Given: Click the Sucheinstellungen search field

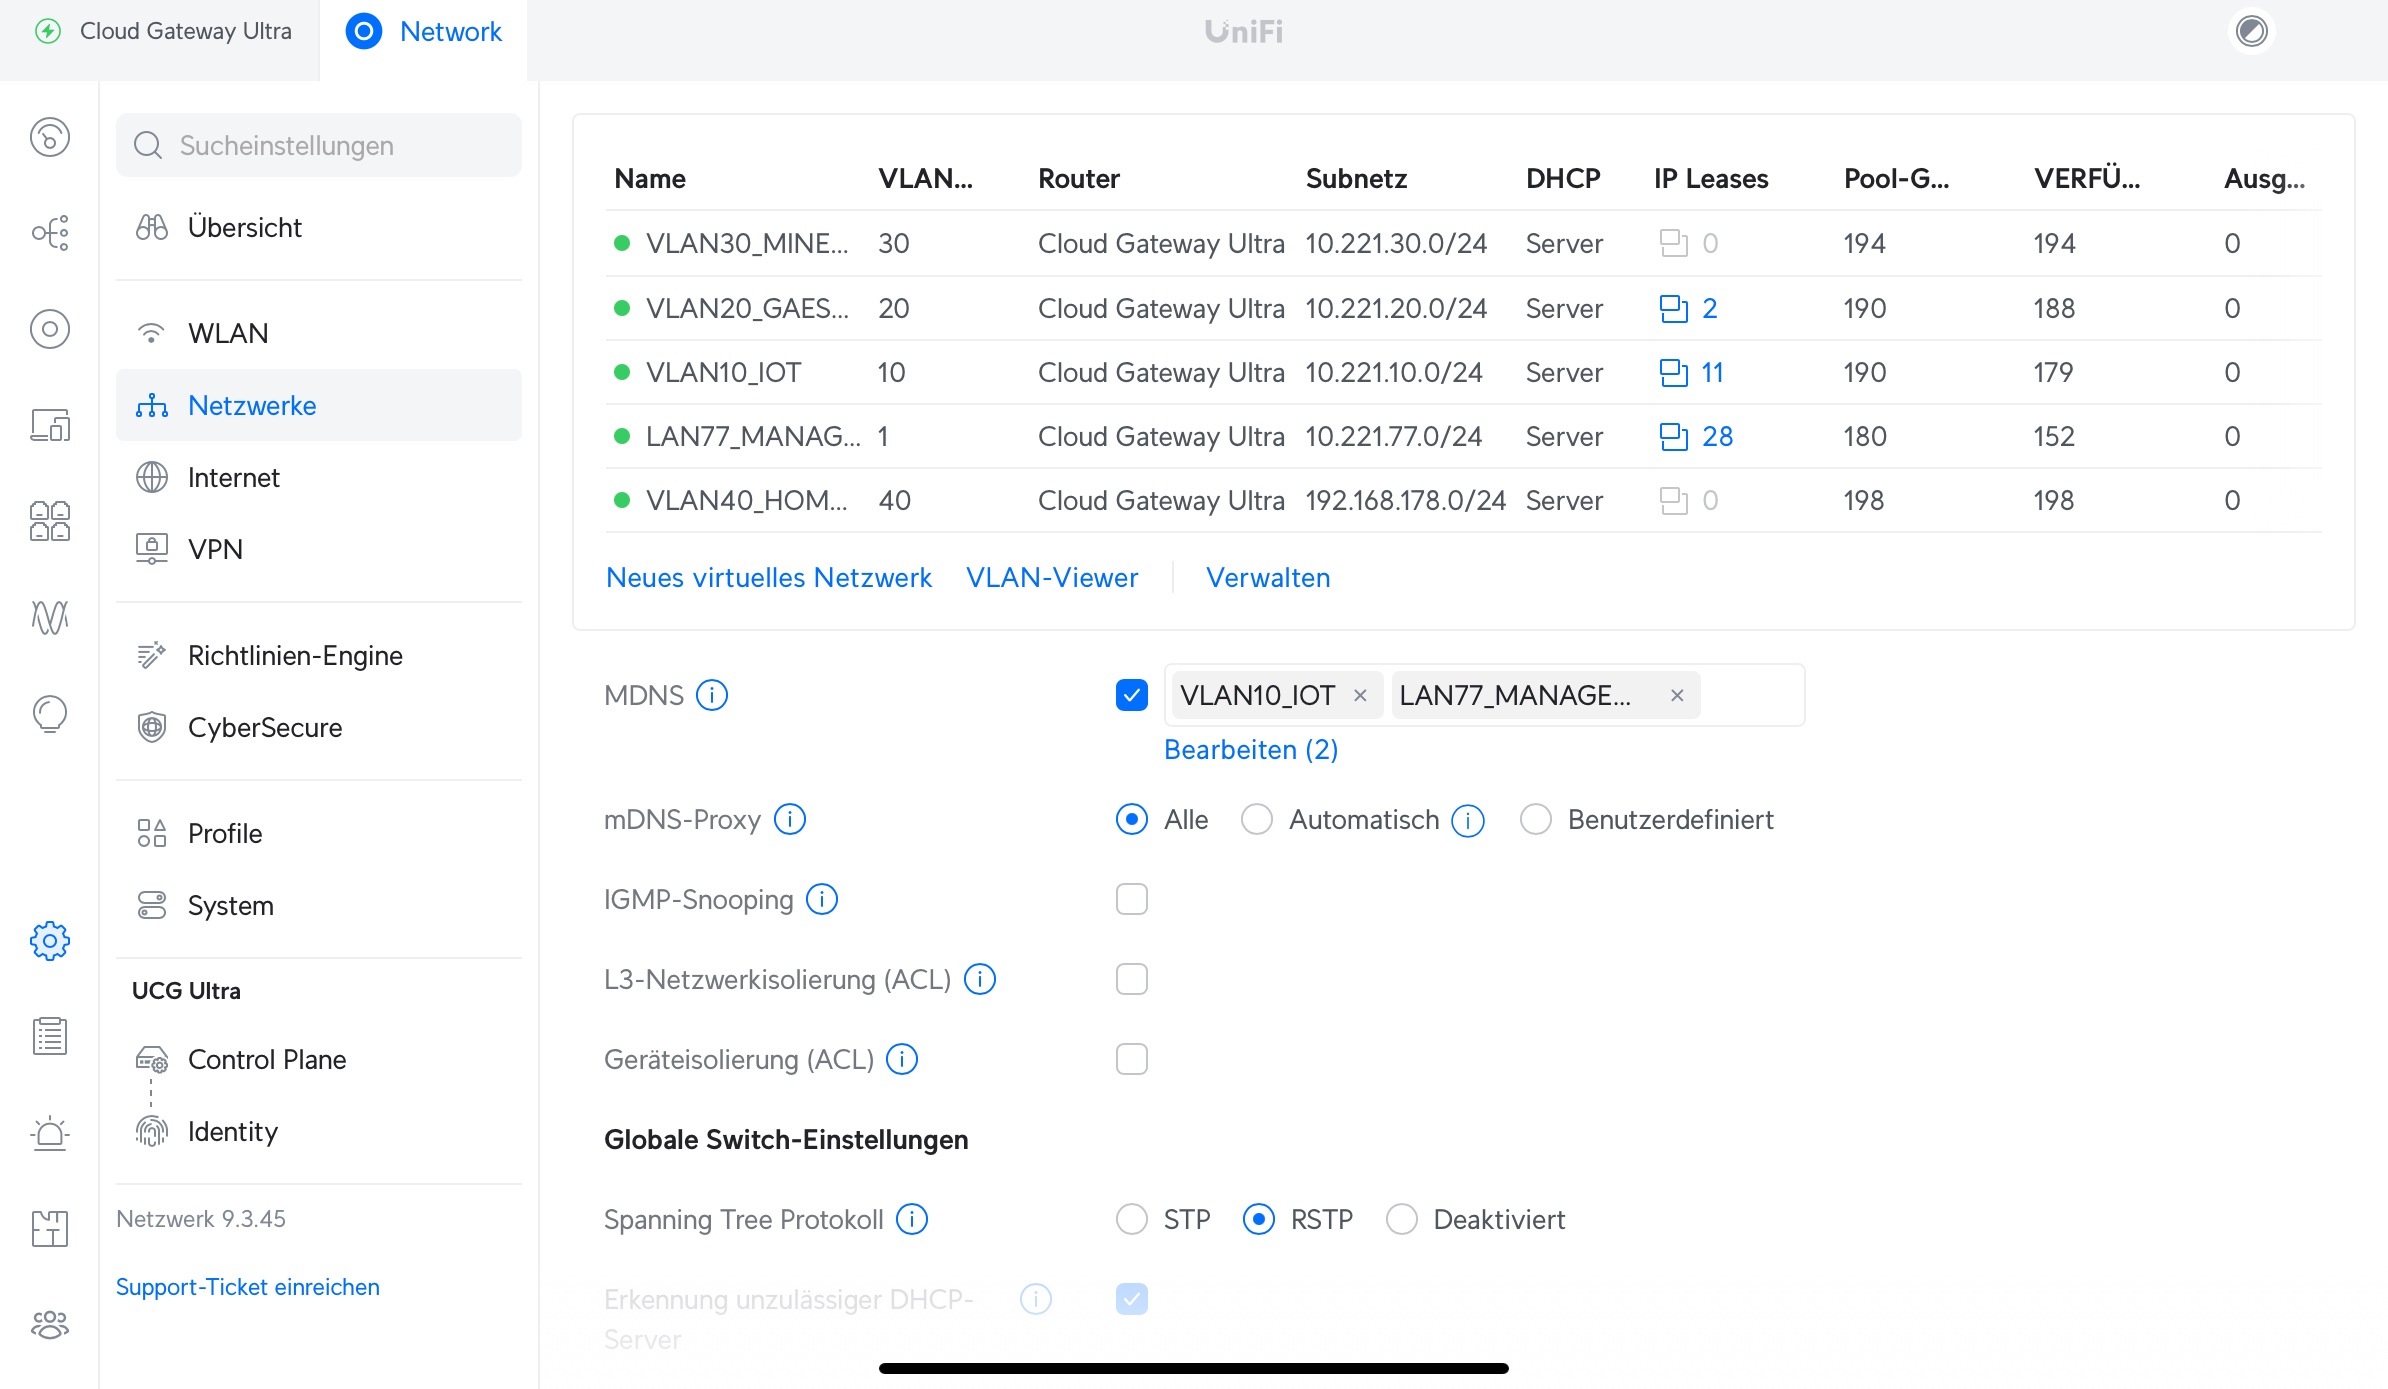Looking at the screenshot, I should [320, 145].
